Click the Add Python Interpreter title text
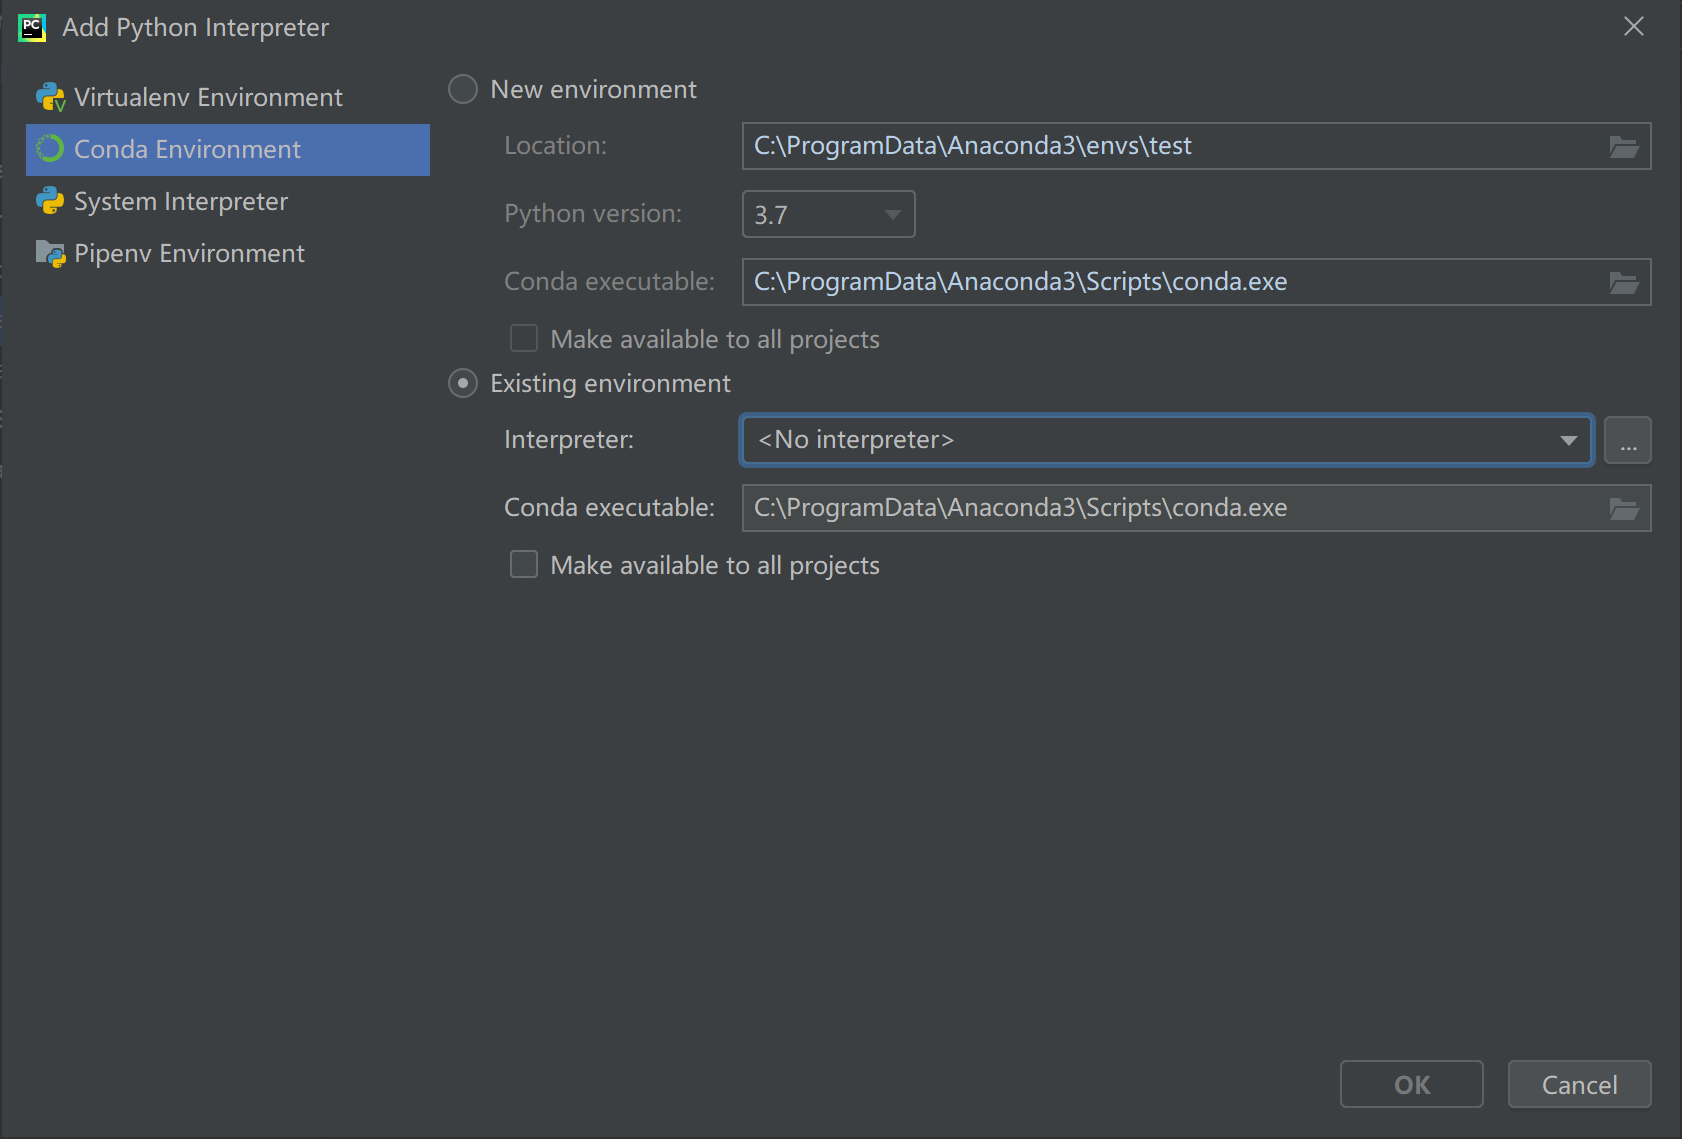1682x1139 pixels. point(195,27)
